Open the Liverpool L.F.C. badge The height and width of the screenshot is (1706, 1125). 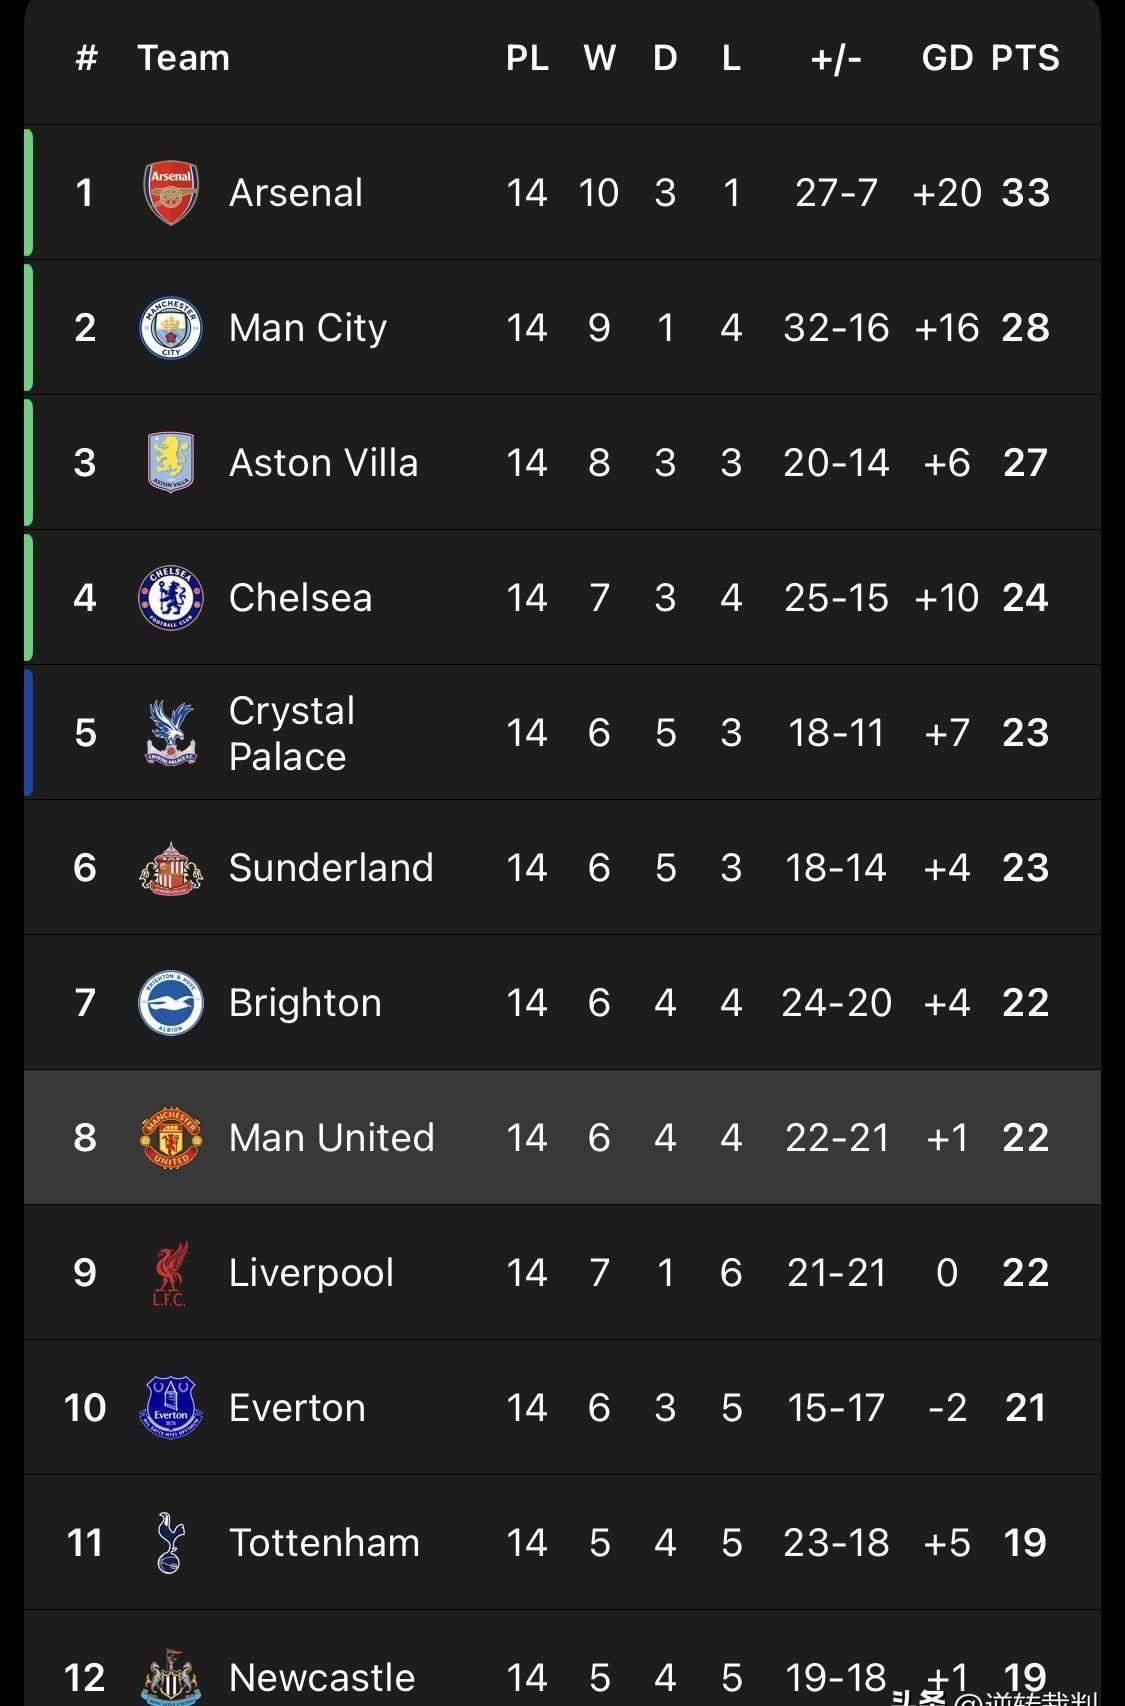pos(170,1273)
